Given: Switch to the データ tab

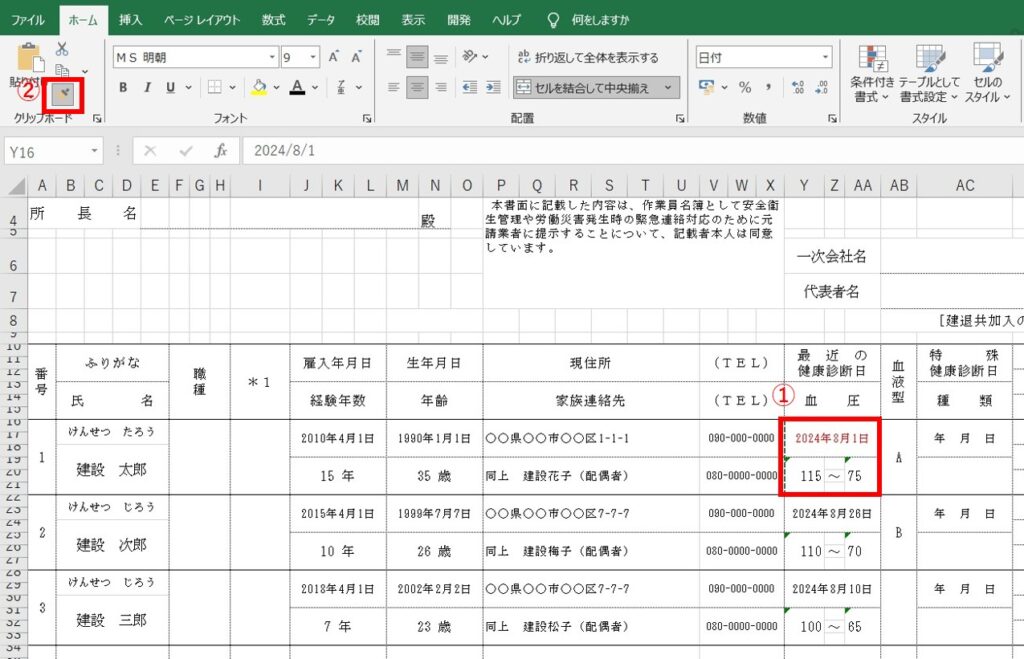Looking at the screenshot, I should click(x=321, y=20).
